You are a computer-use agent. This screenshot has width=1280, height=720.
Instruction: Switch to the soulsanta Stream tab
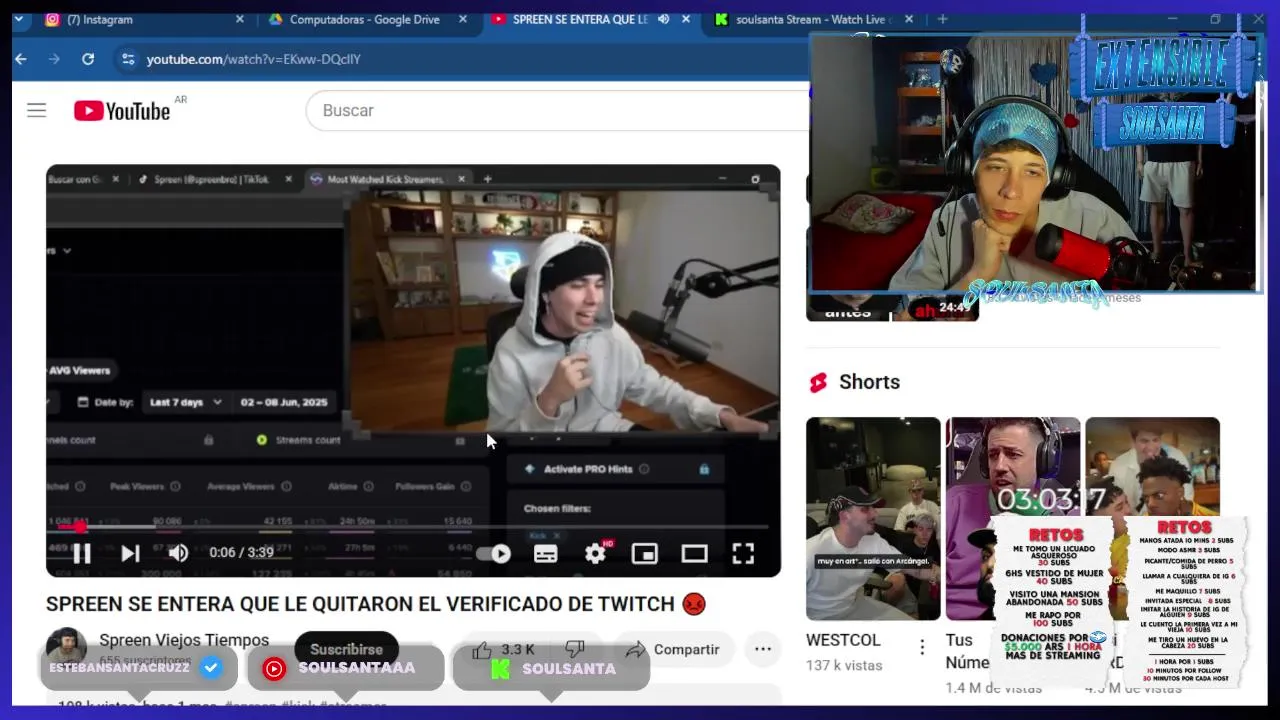click(812, 19)
